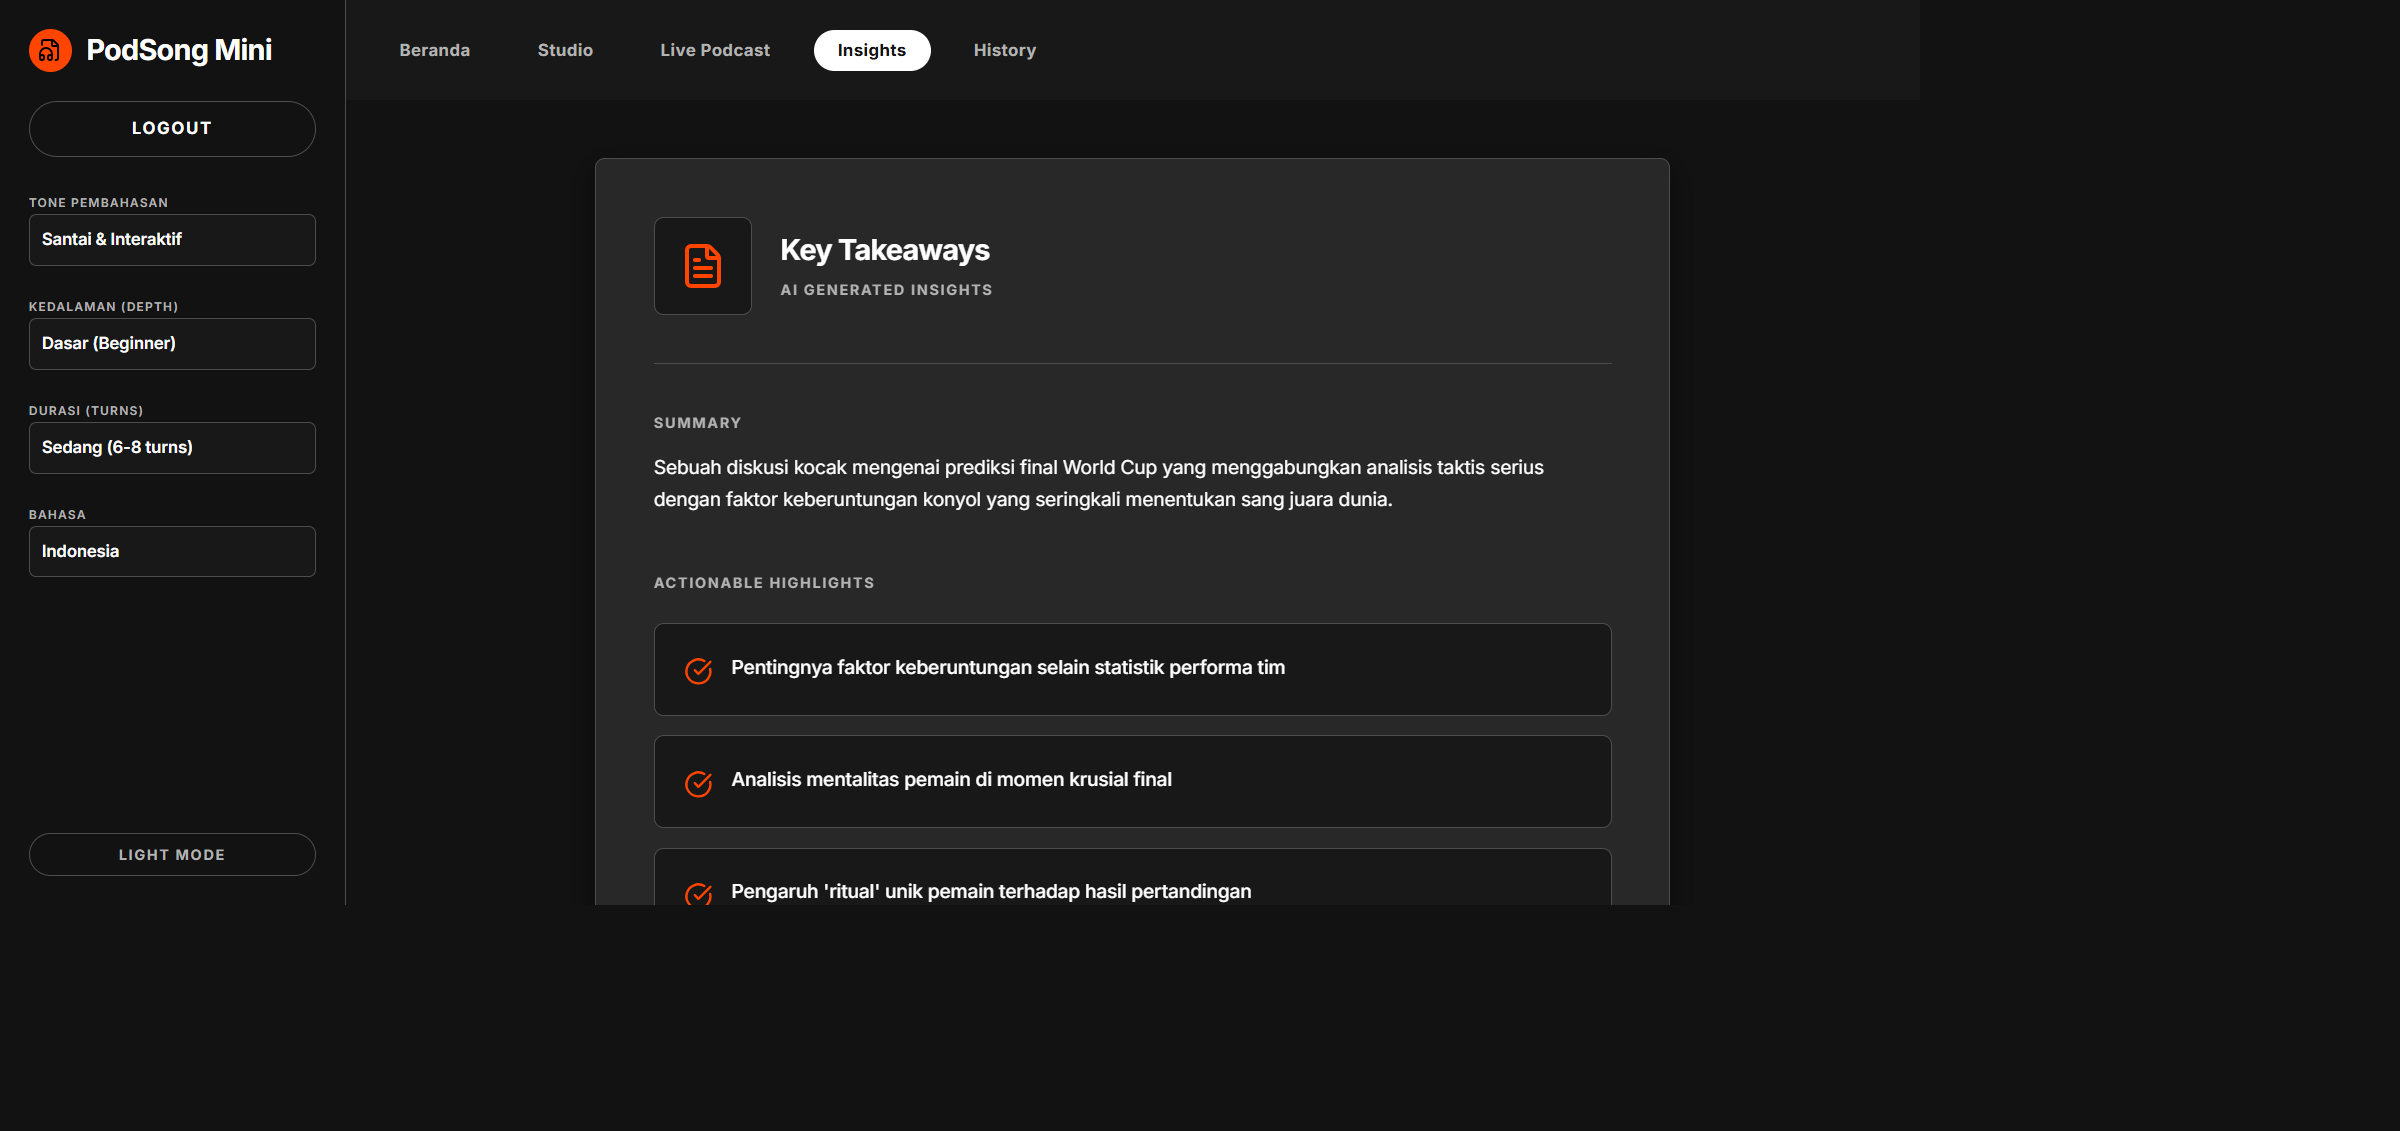
Task: Go to the Live Podcast tab
Action: 715,50
